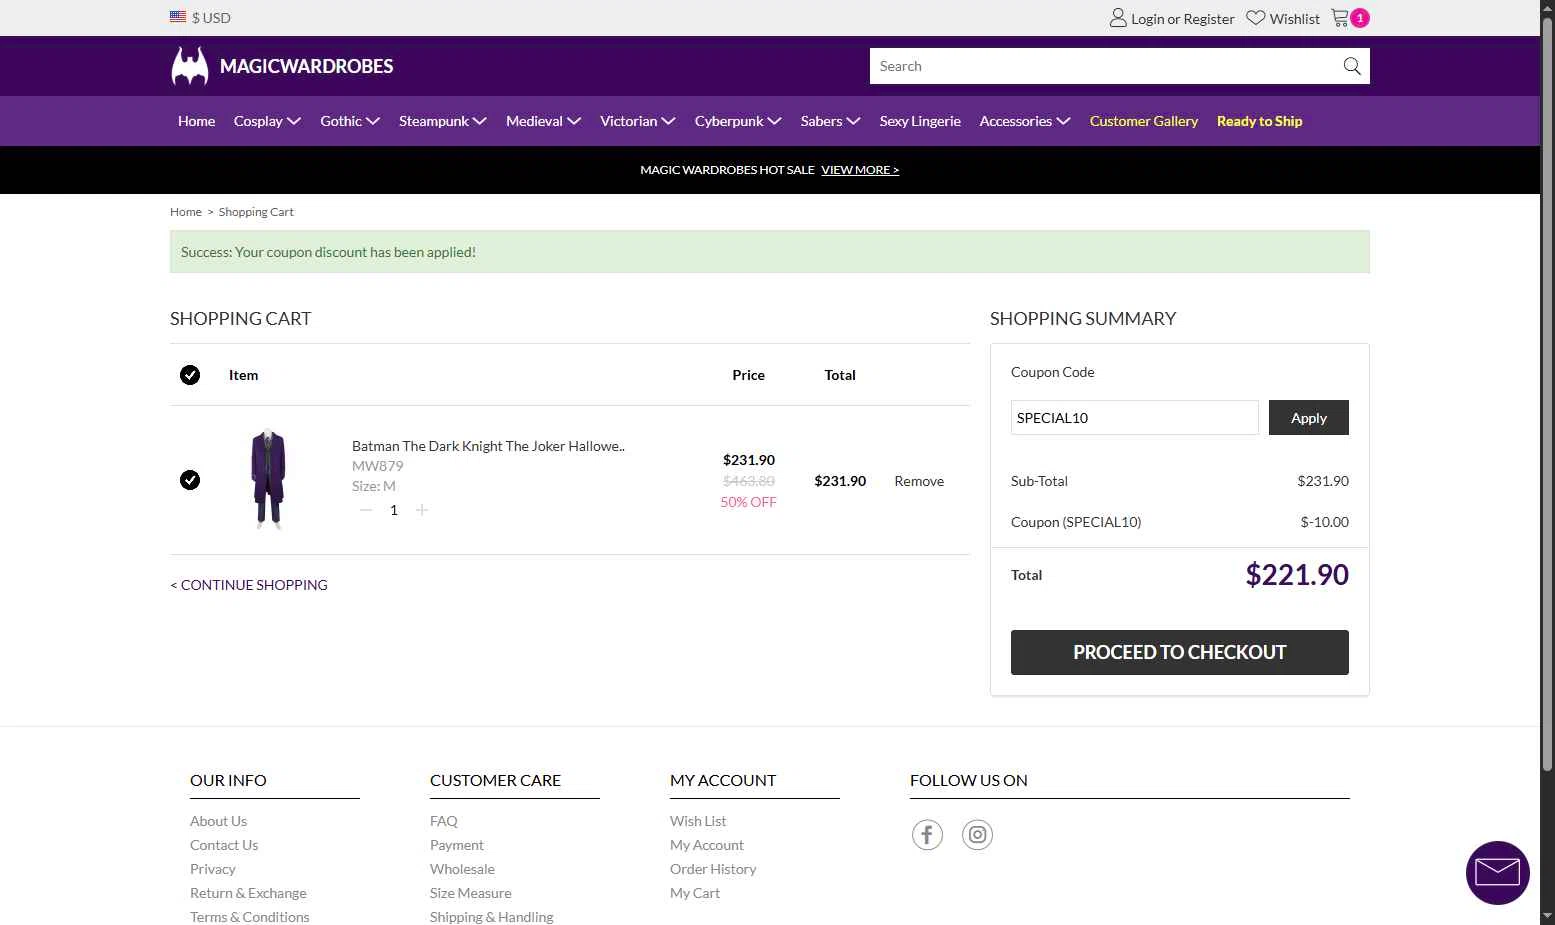Image resolution: width=1555 pixels, height=925 pixels.
Task: Open the Instagram page icon
Action: point(977,834)
